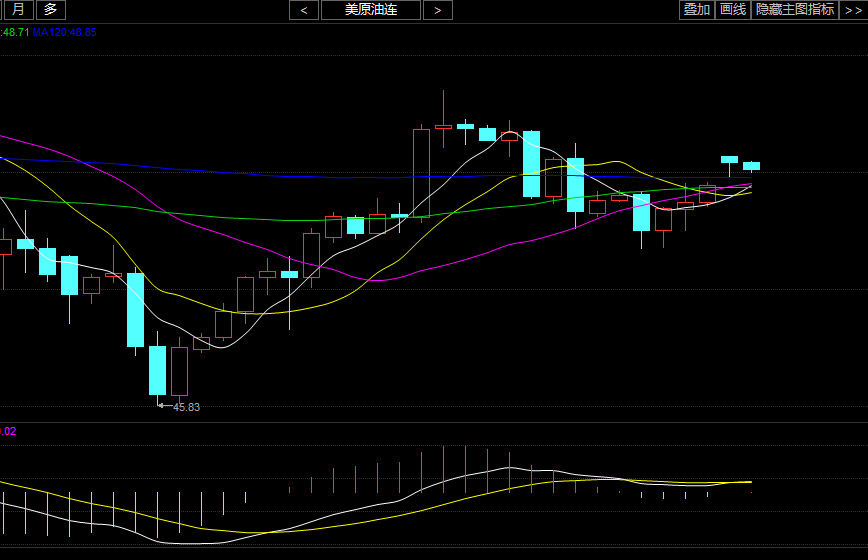
Task: Click the hollow candle above the 45.83 label
Action: coord(179,371)
